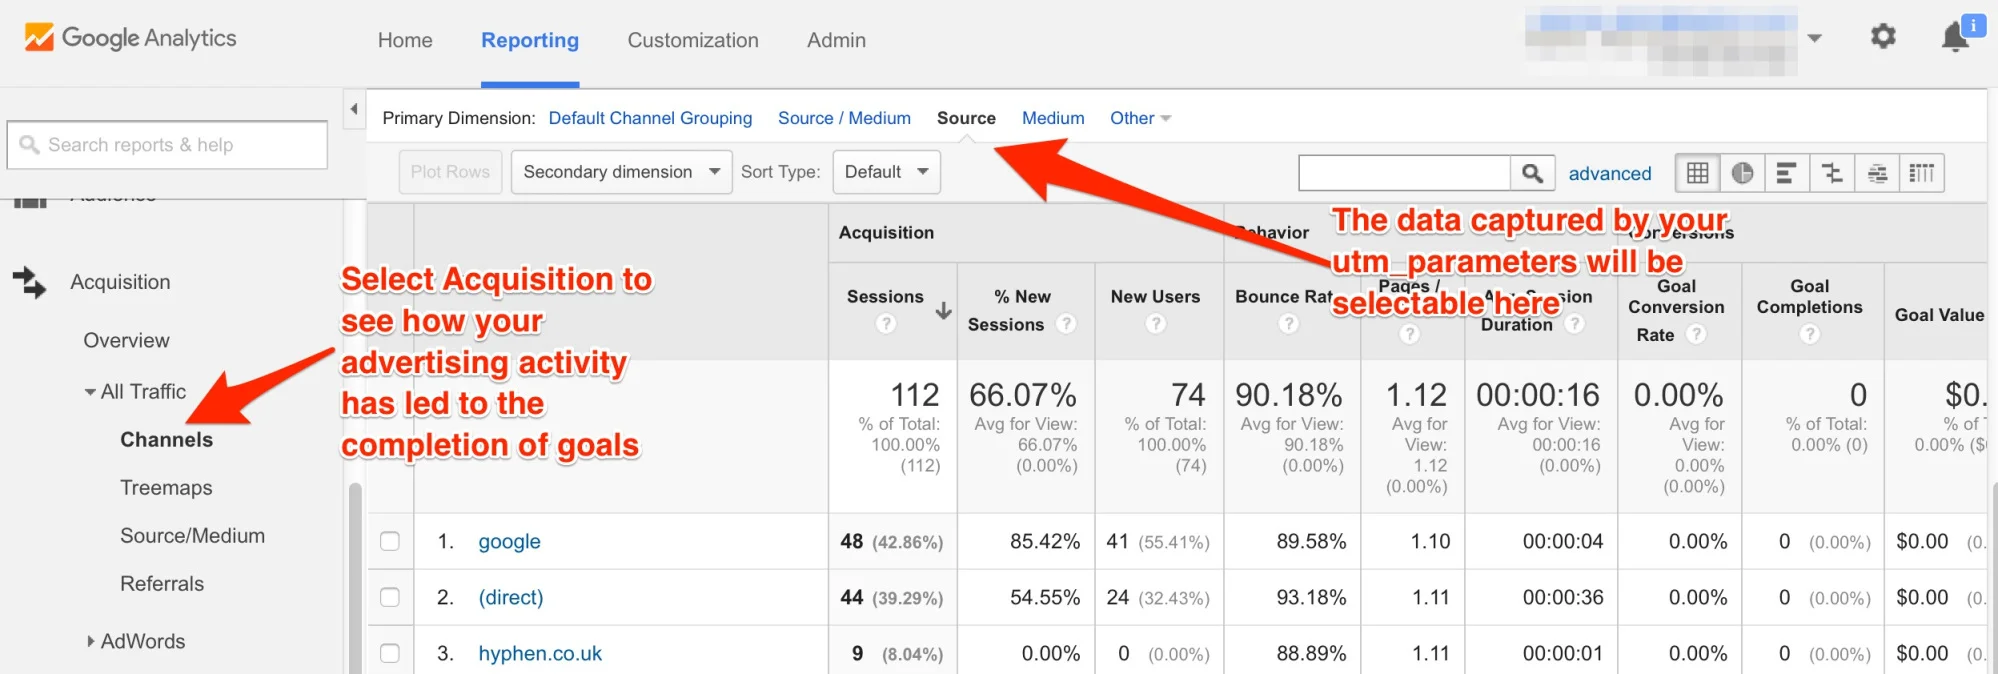Switch to Pivot table view icon
This screenshot has height=674, width=1998.
point(1922,173)
